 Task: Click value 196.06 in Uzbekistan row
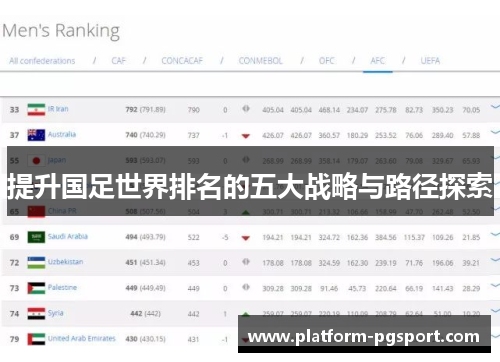point(443,263)
